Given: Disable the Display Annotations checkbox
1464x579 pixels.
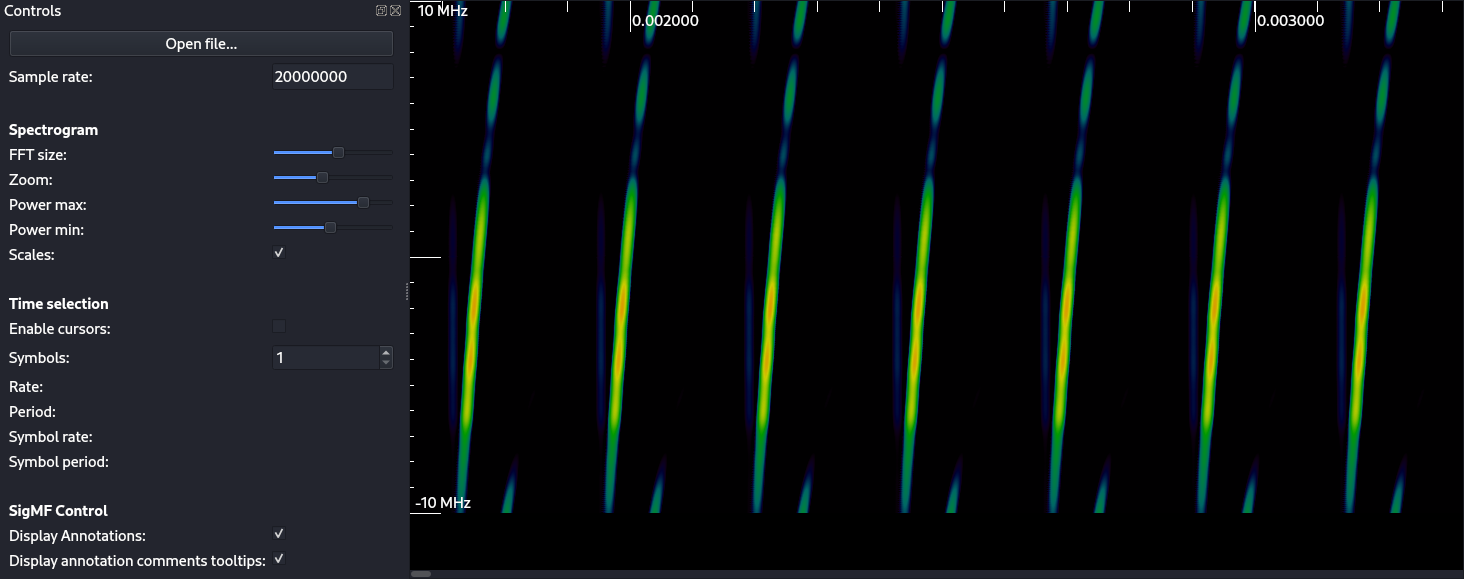Looking at the screenshot, I should point(279,534).
